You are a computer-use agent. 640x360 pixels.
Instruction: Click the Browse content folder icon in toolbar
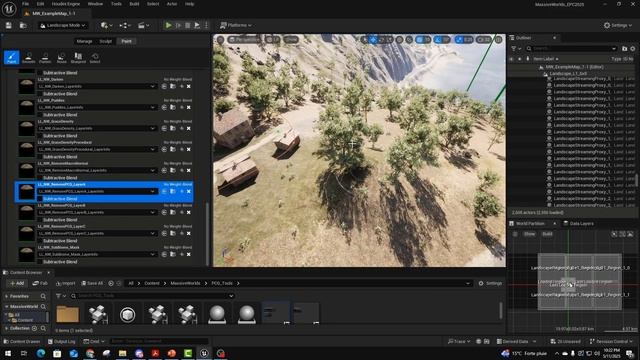[23, 25]
